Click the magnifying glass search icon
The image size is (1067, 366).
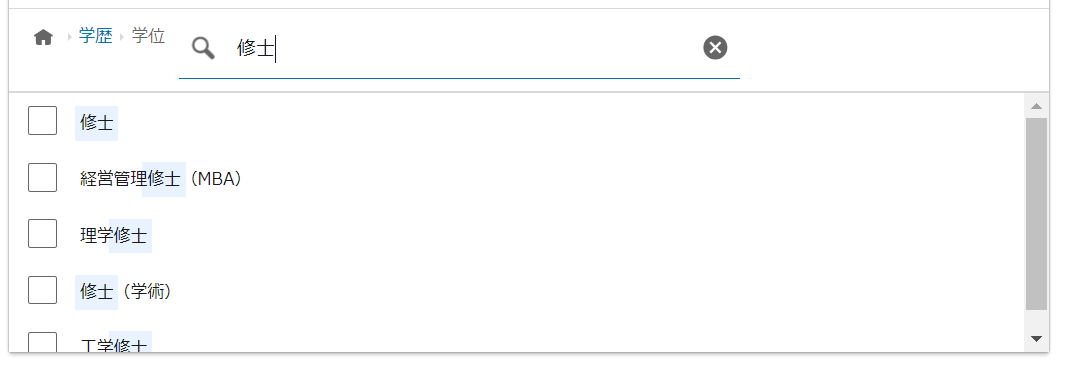coord(203,48)
